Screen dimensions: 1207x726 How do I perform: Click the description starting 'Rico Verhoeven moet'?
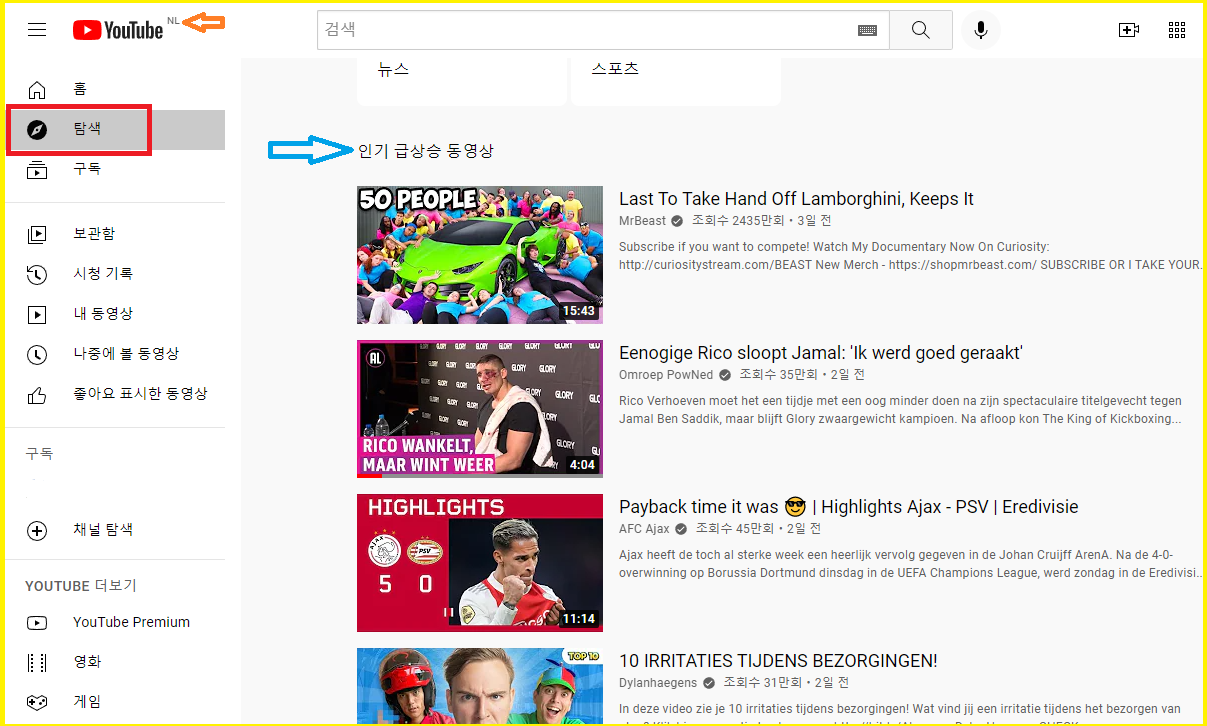pyautogui.click(x=900, y=410)
